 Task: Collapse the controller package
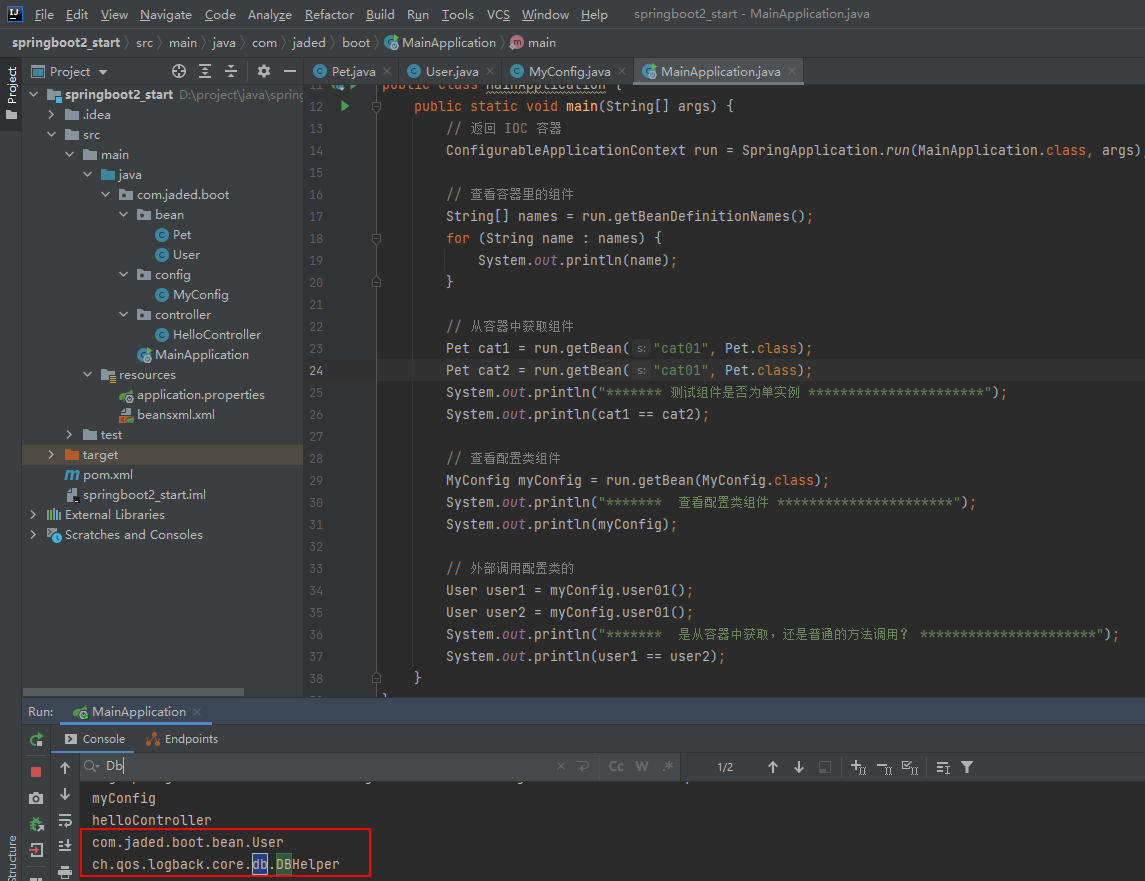[123, 314]
